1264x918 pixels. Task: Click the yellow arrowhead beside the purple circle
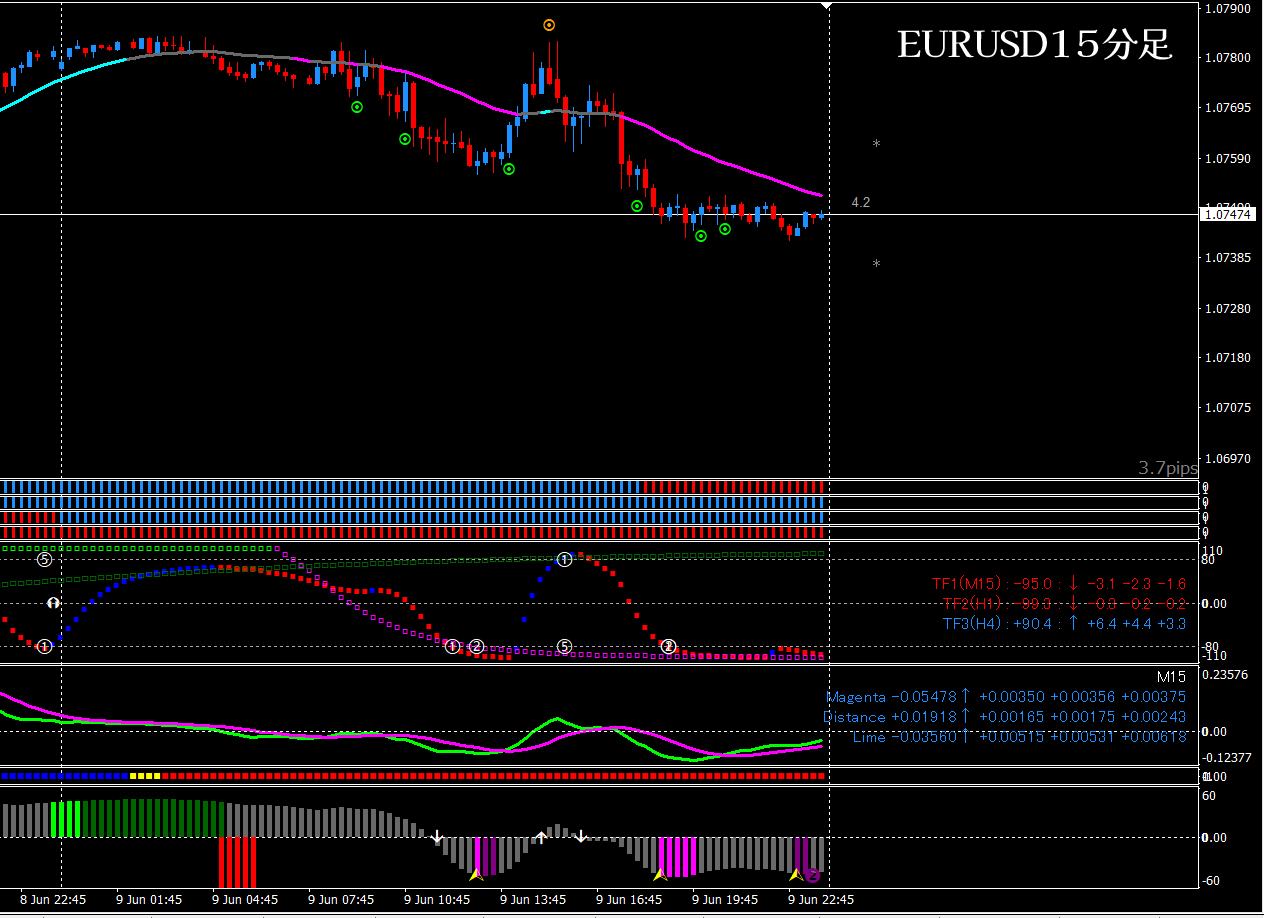795,875
